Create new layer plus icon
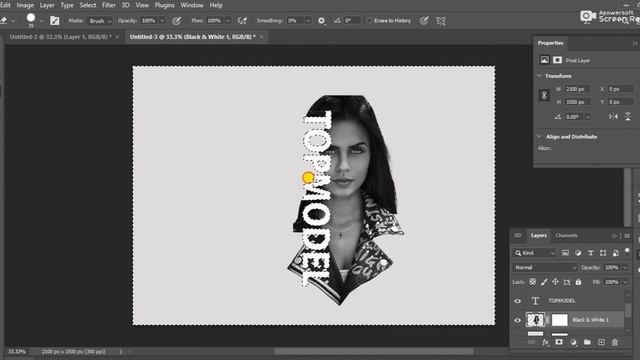Image resolution: width=640 pixels, height=360 pixels. [601, 342]
